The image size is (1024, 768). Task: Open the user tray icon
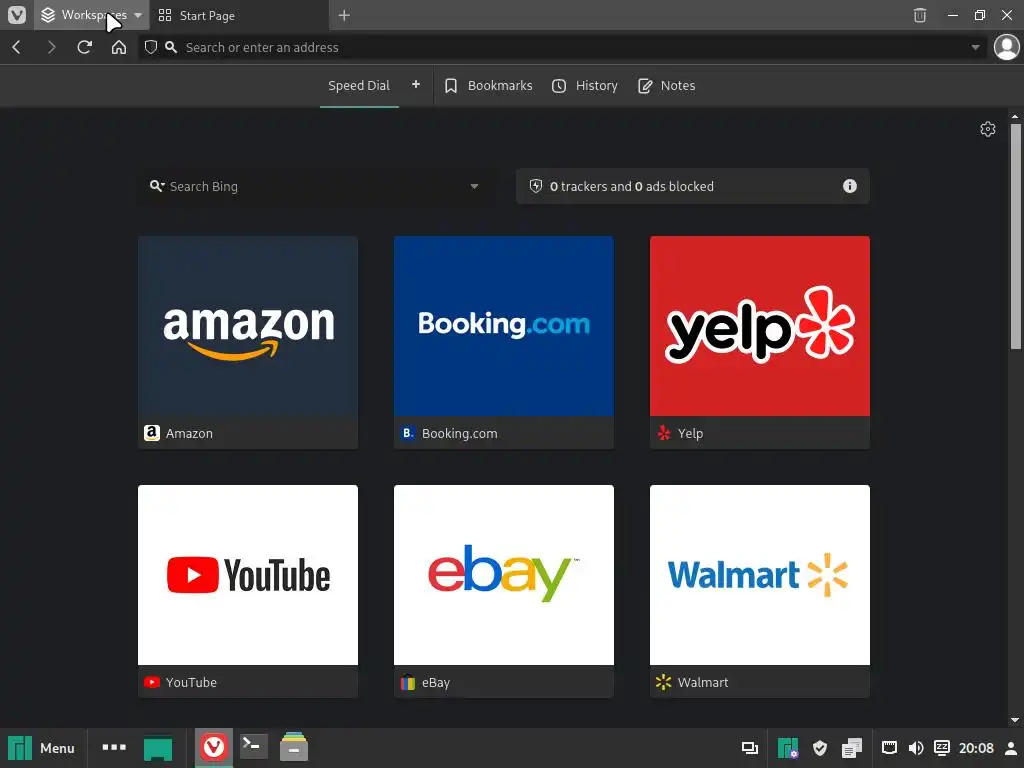coord(1011,748)
